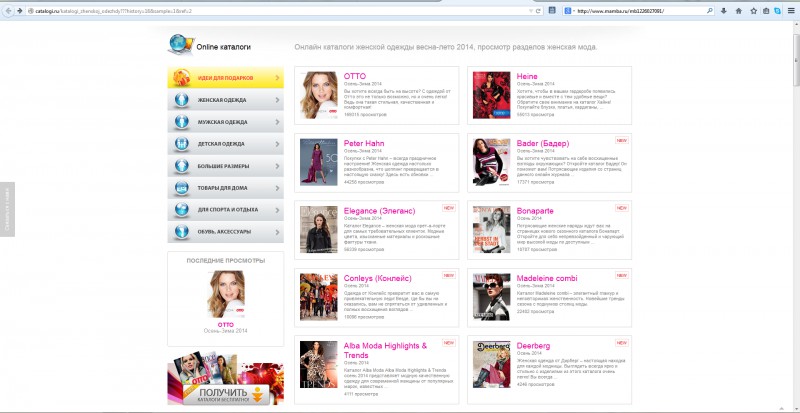Screen dimensions: 800x413
Task: Open the Conleys (Конлейс) catalog link
Action: [x=378, y=278]
